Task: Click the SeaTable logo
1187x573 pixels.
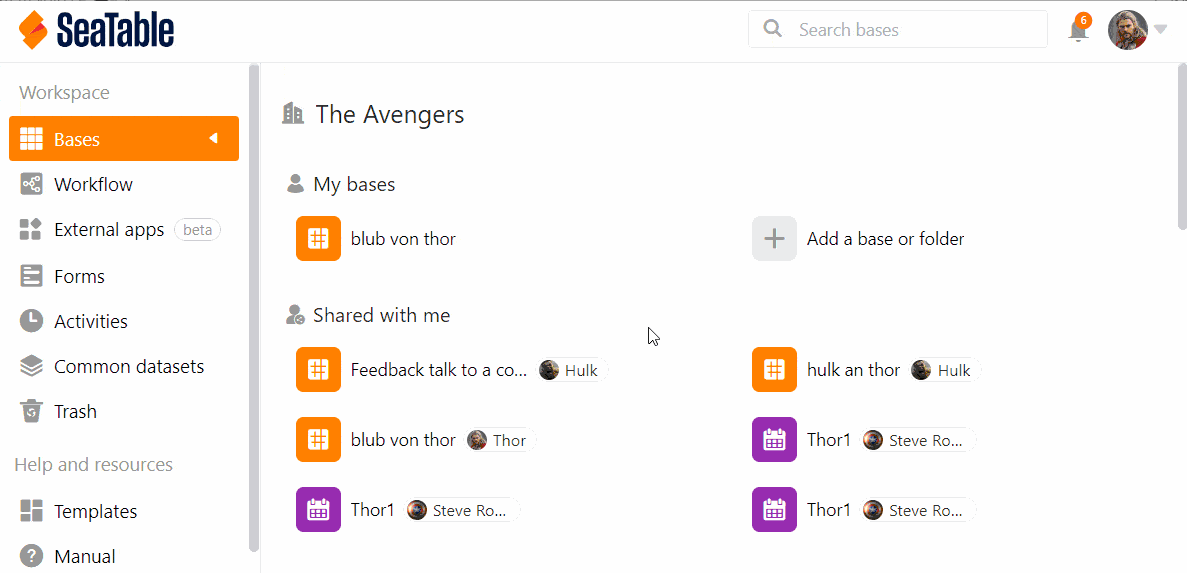Action: coord(96,30)
